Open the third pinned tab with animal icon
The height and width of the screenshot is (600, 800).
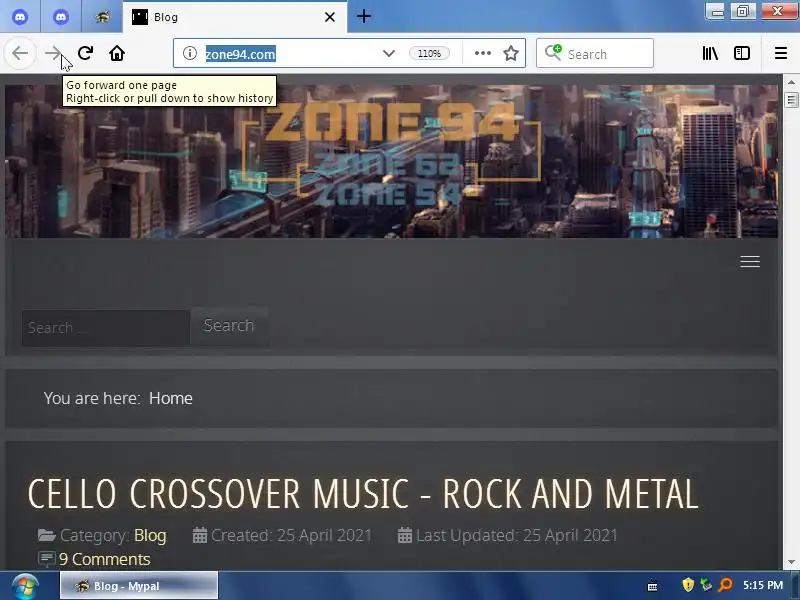pyautogui.click(x=102, y=17)
